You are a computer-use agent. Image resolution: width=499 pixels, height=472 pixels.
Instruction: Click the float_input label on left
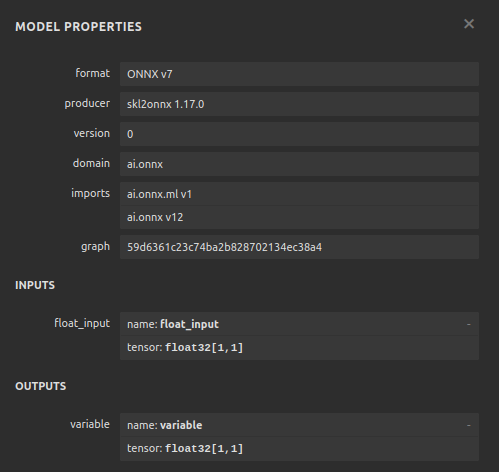[x=82, y=323]
